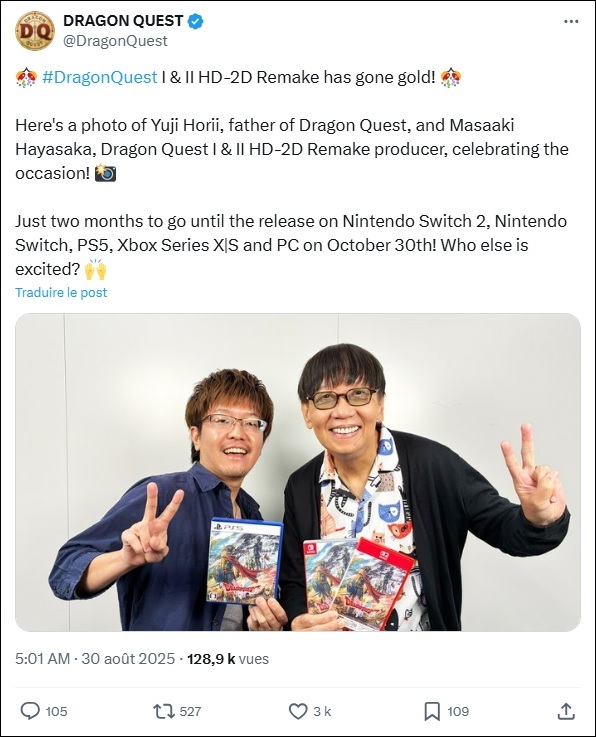Screen dimensions: 596x737
Task: Open the 5:01 AM timestamp link
Action: pos(42,659)
